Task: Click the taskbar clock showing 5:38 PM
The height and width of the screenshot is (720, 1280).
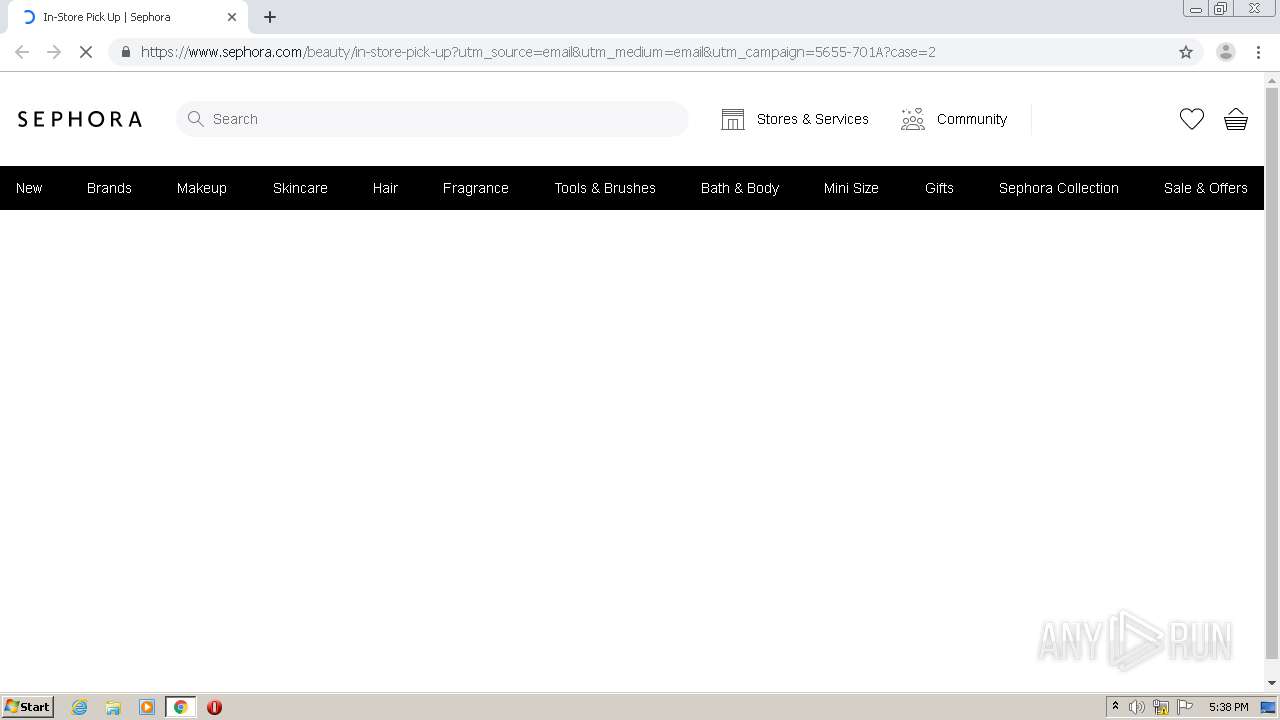Action: coord(1228,707)
